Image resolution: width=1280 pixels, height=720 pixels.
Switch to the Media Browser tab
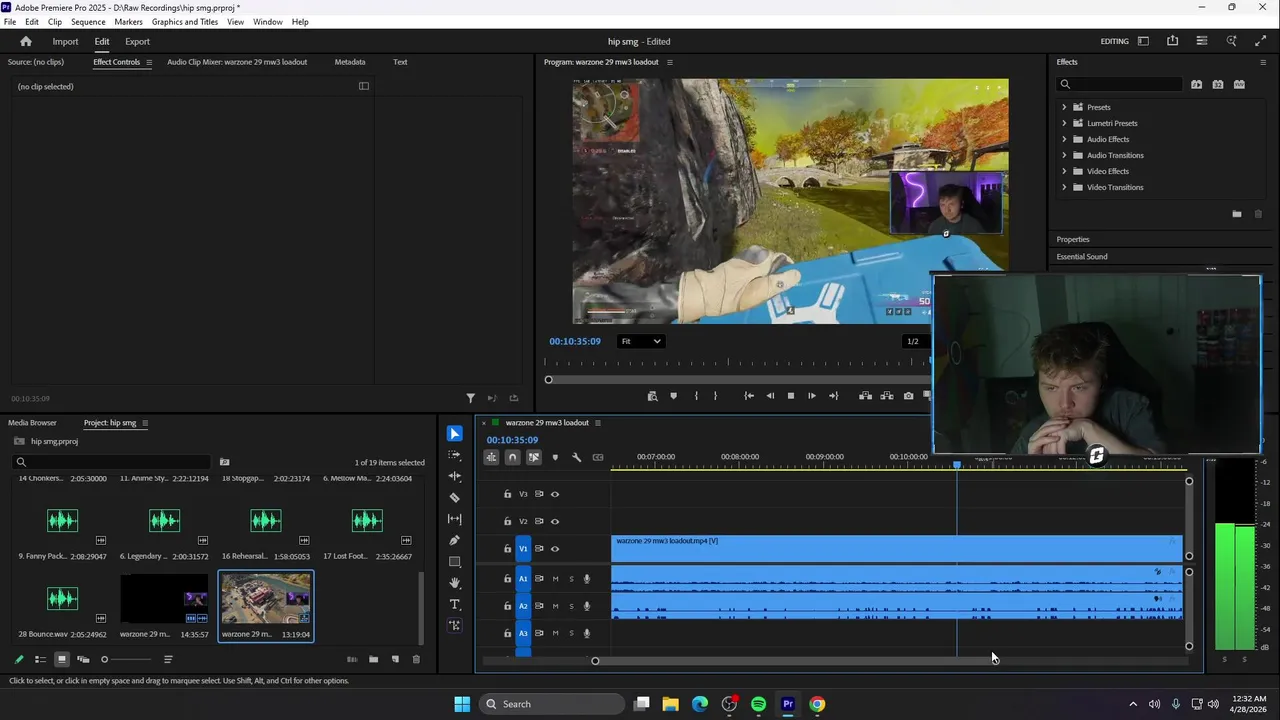click(32, 423)
